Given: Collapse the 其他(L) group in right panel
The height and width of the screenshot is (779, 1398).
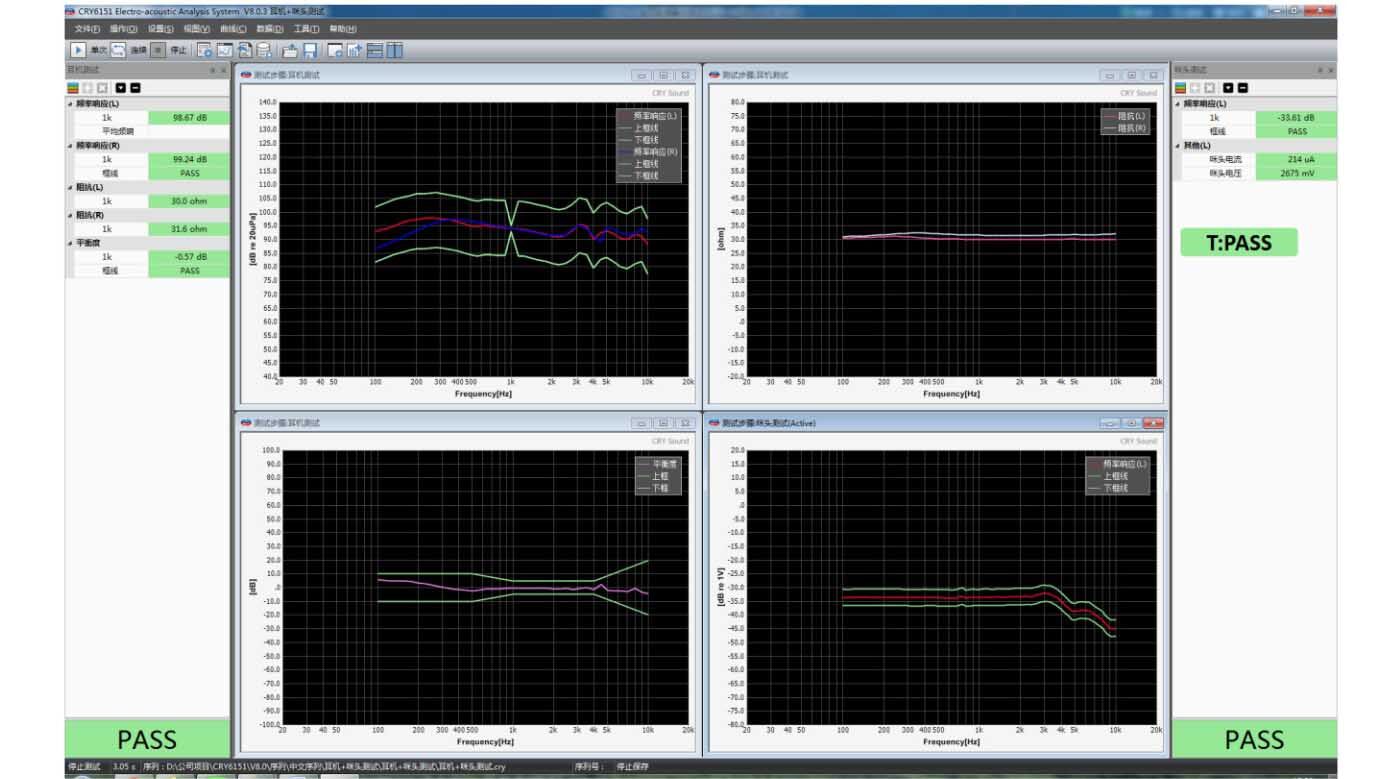Looking at the screenshot, I should click(x=1178, y=145).
